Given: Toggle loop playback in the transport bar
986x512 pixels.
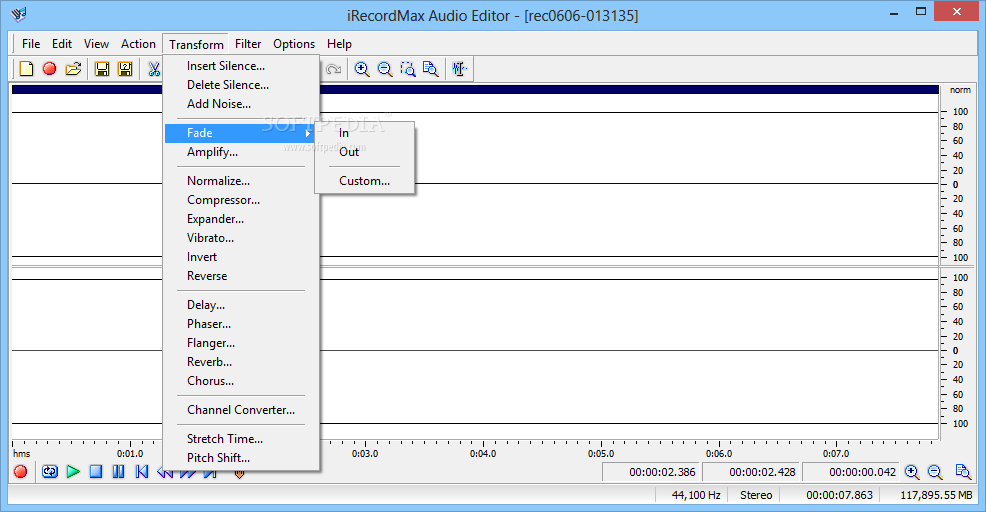Looking at the screenshot, I should pos(50,471).
